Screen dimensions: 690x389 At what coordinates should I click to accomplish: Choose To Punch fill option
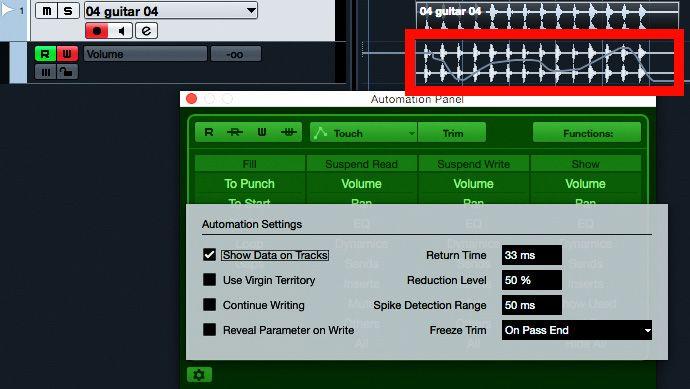click(250, 183)
